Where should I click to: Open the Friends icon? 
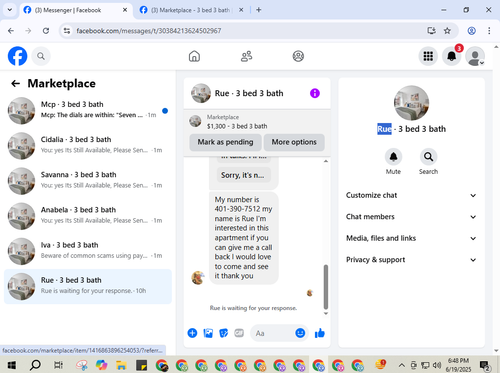(247, 56)
